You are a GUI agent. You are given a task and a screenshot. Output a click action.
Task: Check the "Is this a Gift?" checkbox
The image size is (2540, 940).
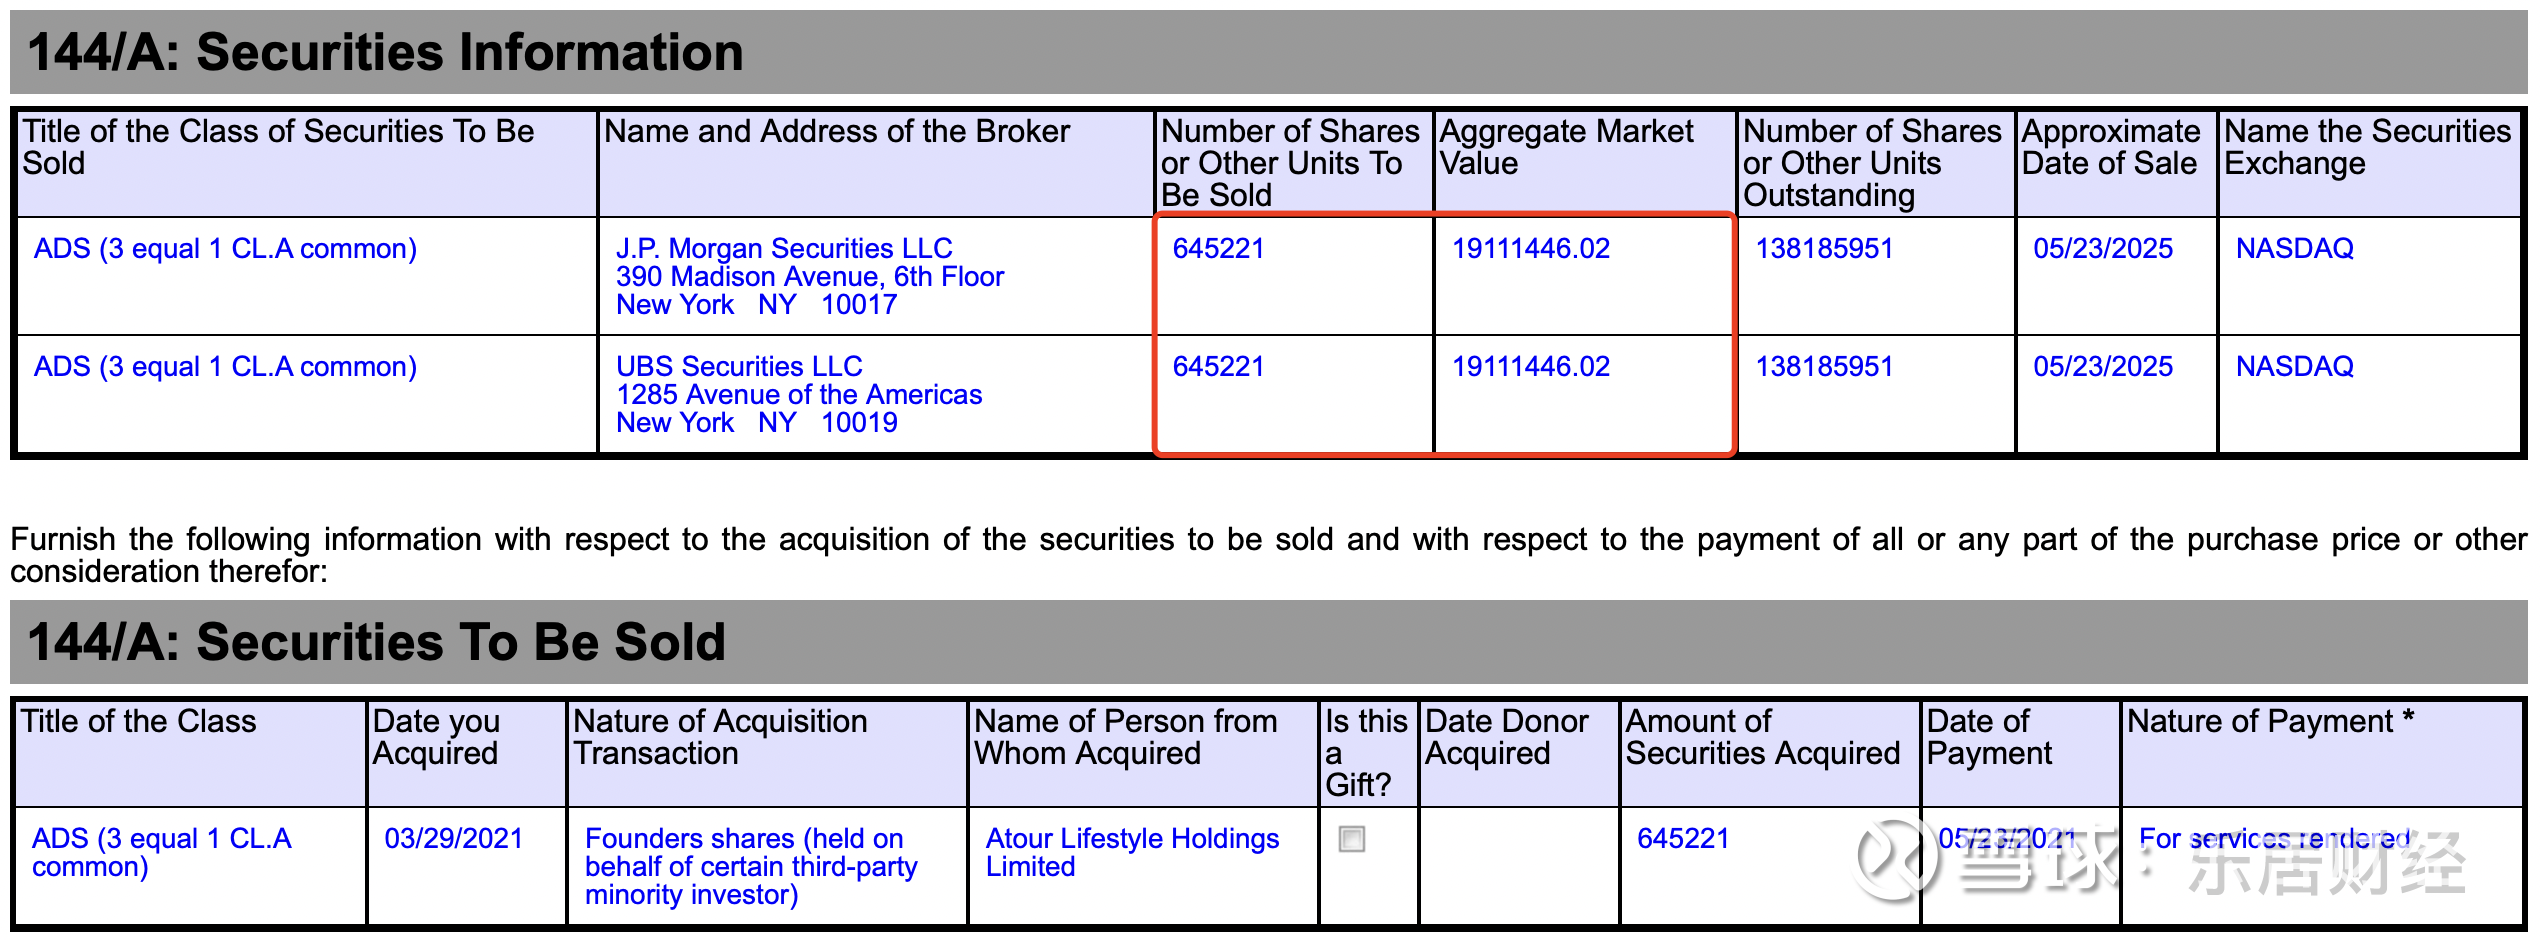(x=1351, y=839)
